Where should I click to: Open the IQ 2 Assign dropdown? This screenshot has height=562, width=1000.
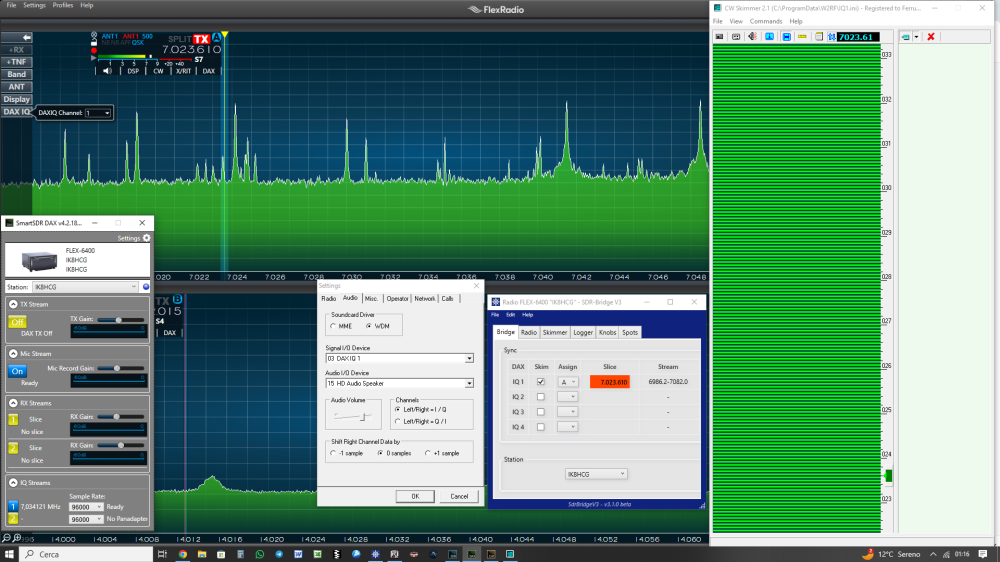tap(568, 397)
